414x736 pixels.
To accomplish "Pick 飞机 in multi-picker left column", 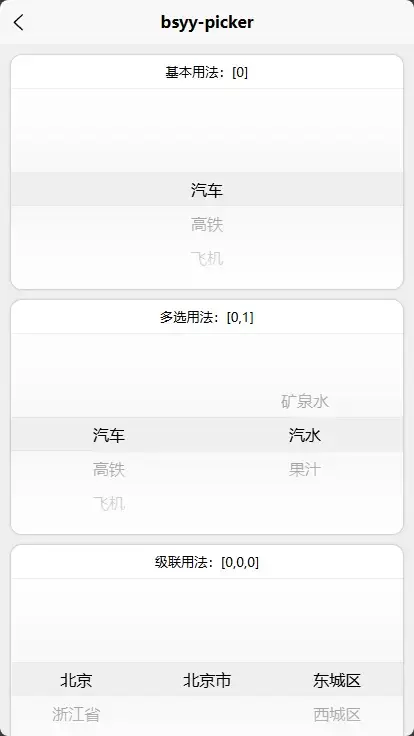I will click(109, 503).
